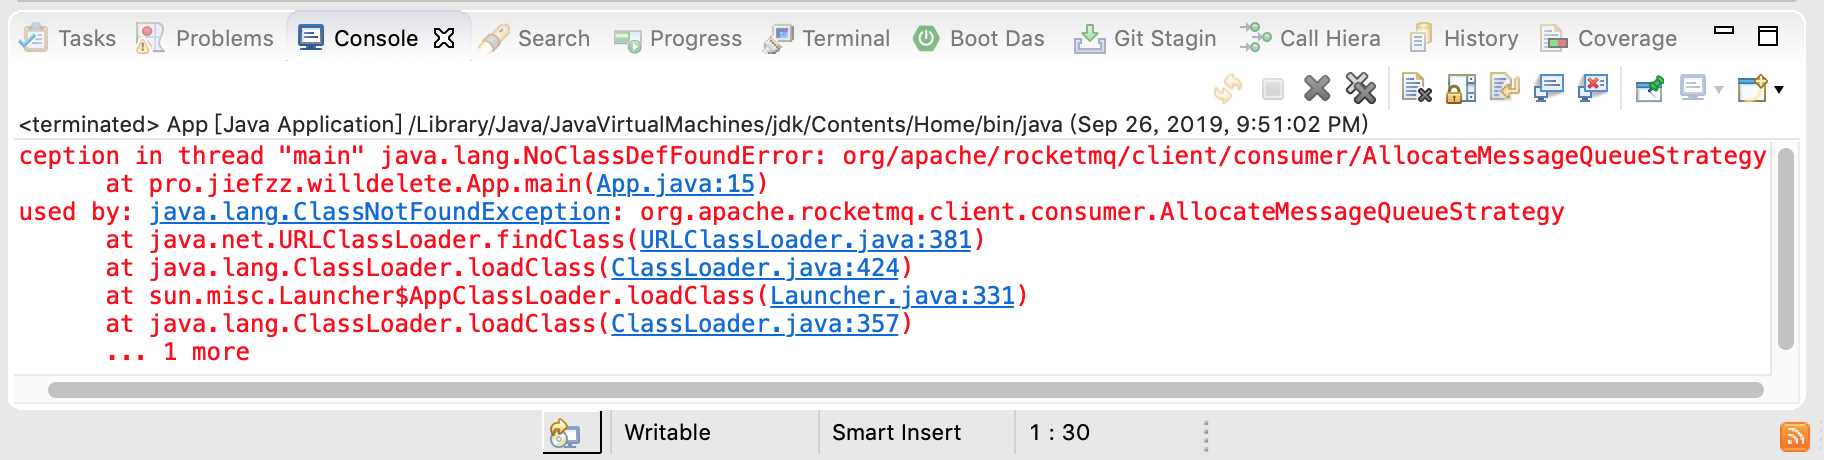This screenshot has width=1824, height=460.
Task: Open App.java:15 stack trace link
Action: tap(675, 184)
